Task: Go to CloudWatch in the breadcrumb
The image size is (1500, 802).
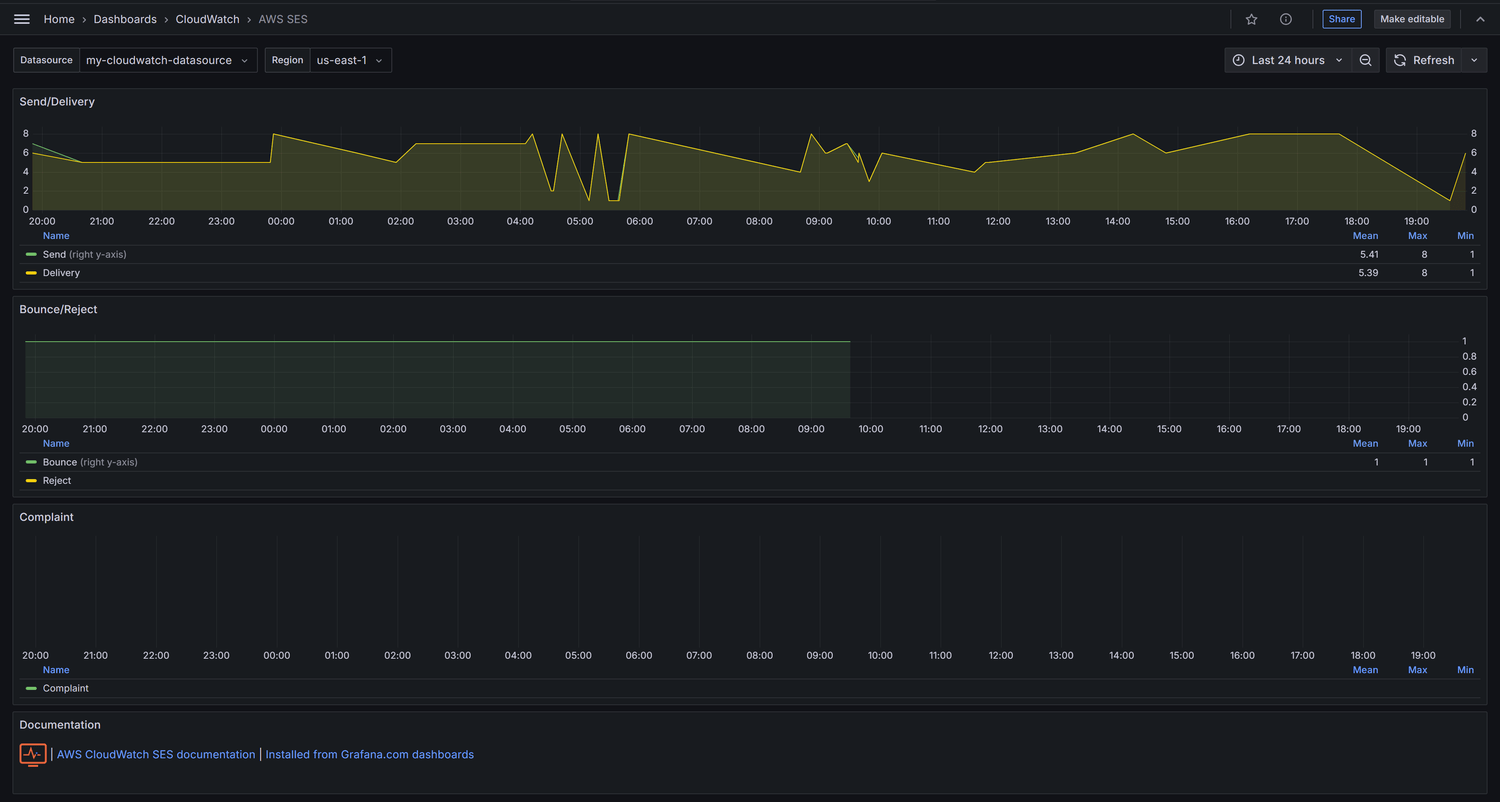Action: pyautogui.click(x=207, y=19)
